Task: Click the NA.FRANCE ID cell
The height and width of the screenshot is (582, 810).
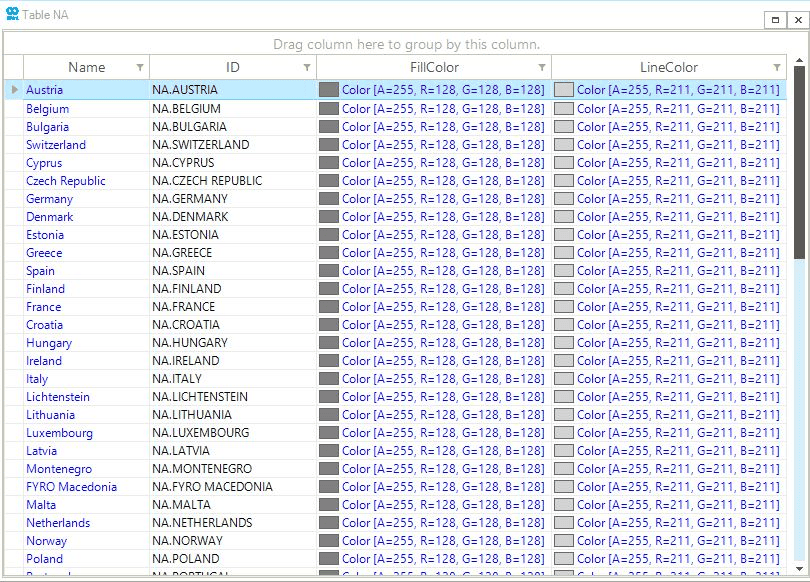Action: [184, 307]
